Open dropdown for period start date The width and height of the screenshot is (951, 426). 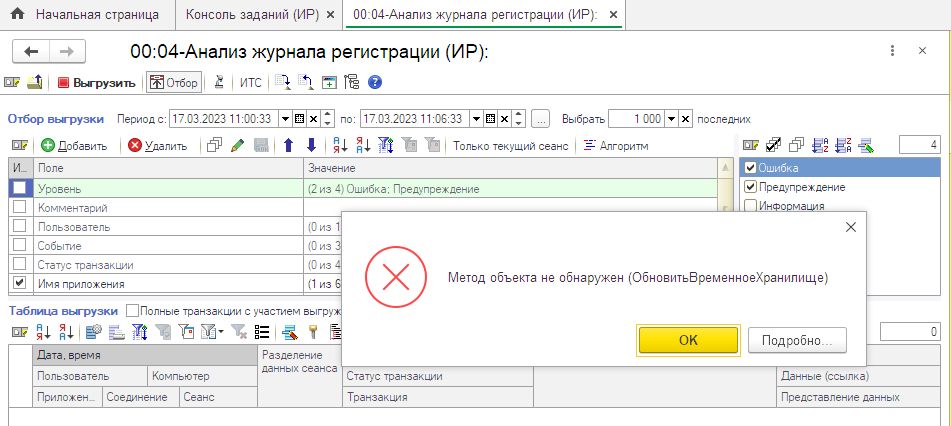(x=285, y=118)
